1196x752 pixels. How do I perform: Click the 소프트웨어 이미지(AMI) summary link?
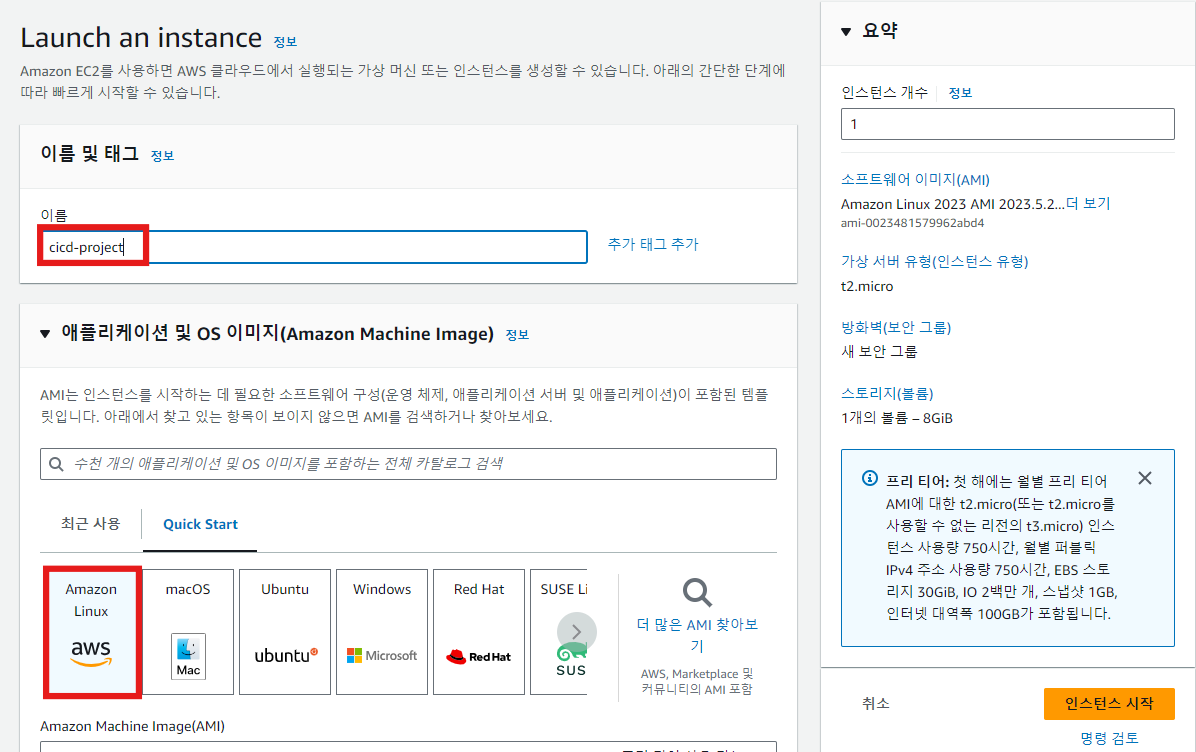click(x=915, y=180)
